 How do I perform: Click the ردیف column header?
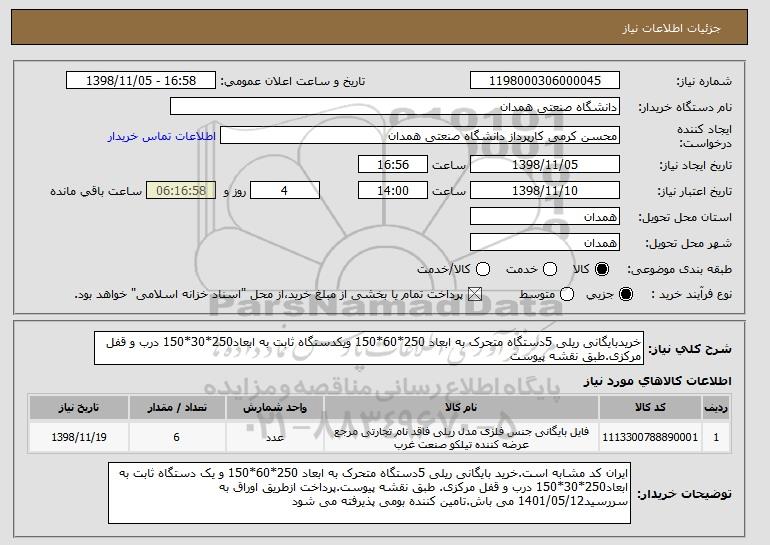[716, 408]
